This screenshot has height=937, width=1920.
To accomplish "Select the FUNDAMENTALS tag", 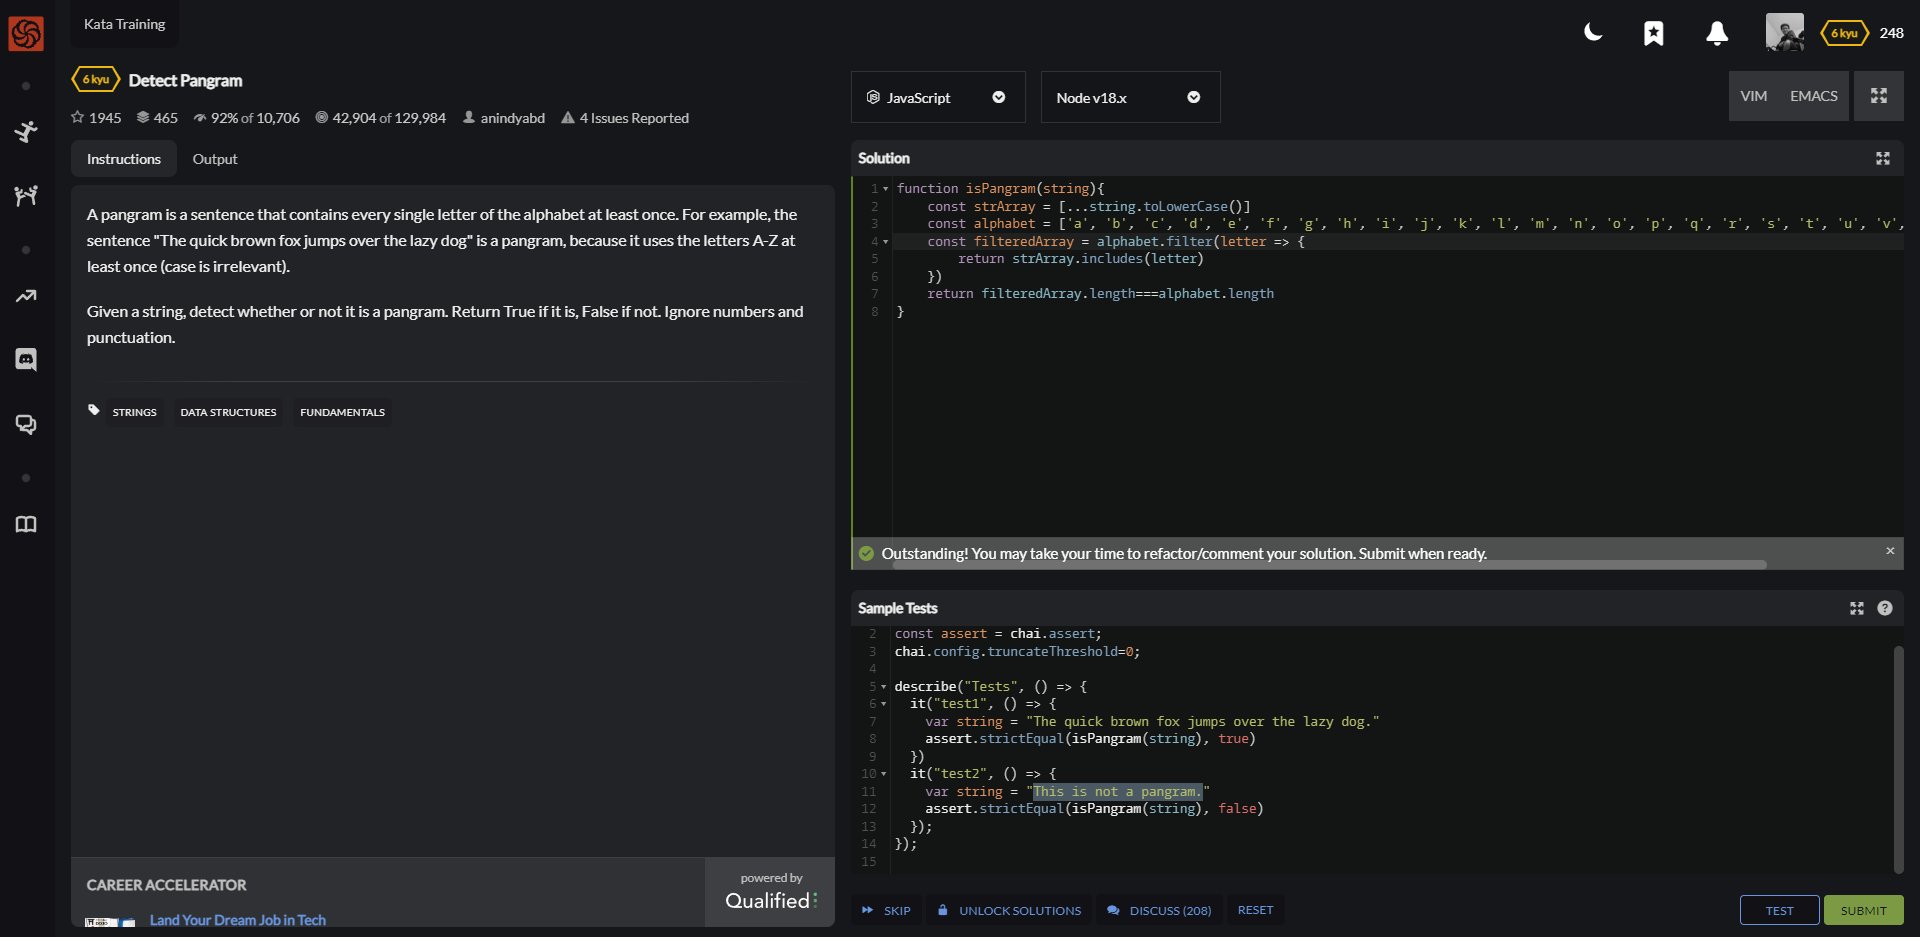I will 342,412.
